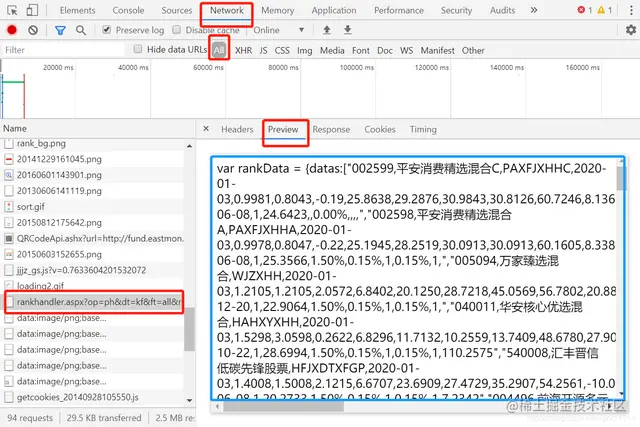Image resolution: width=640 pixels, height=427 pixels.
Task: Open the Cookies detail tab
Action: click(380, 129)
